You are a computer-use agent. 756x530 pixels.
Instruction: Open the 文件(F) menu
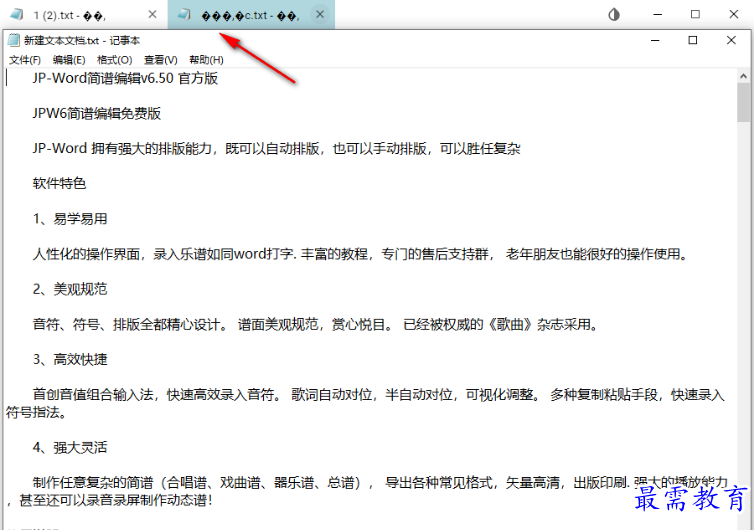point(25,60)
